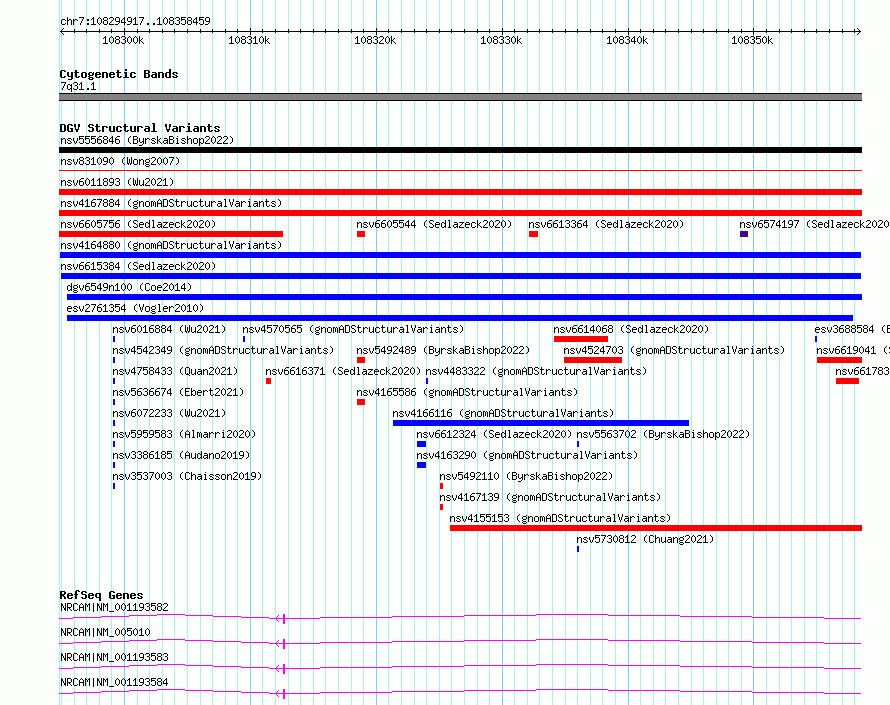This screenshot has height=705, width=890.
Task: Click nsv4483322 (gnomADStructuralVariants) label
Action: 536,371
